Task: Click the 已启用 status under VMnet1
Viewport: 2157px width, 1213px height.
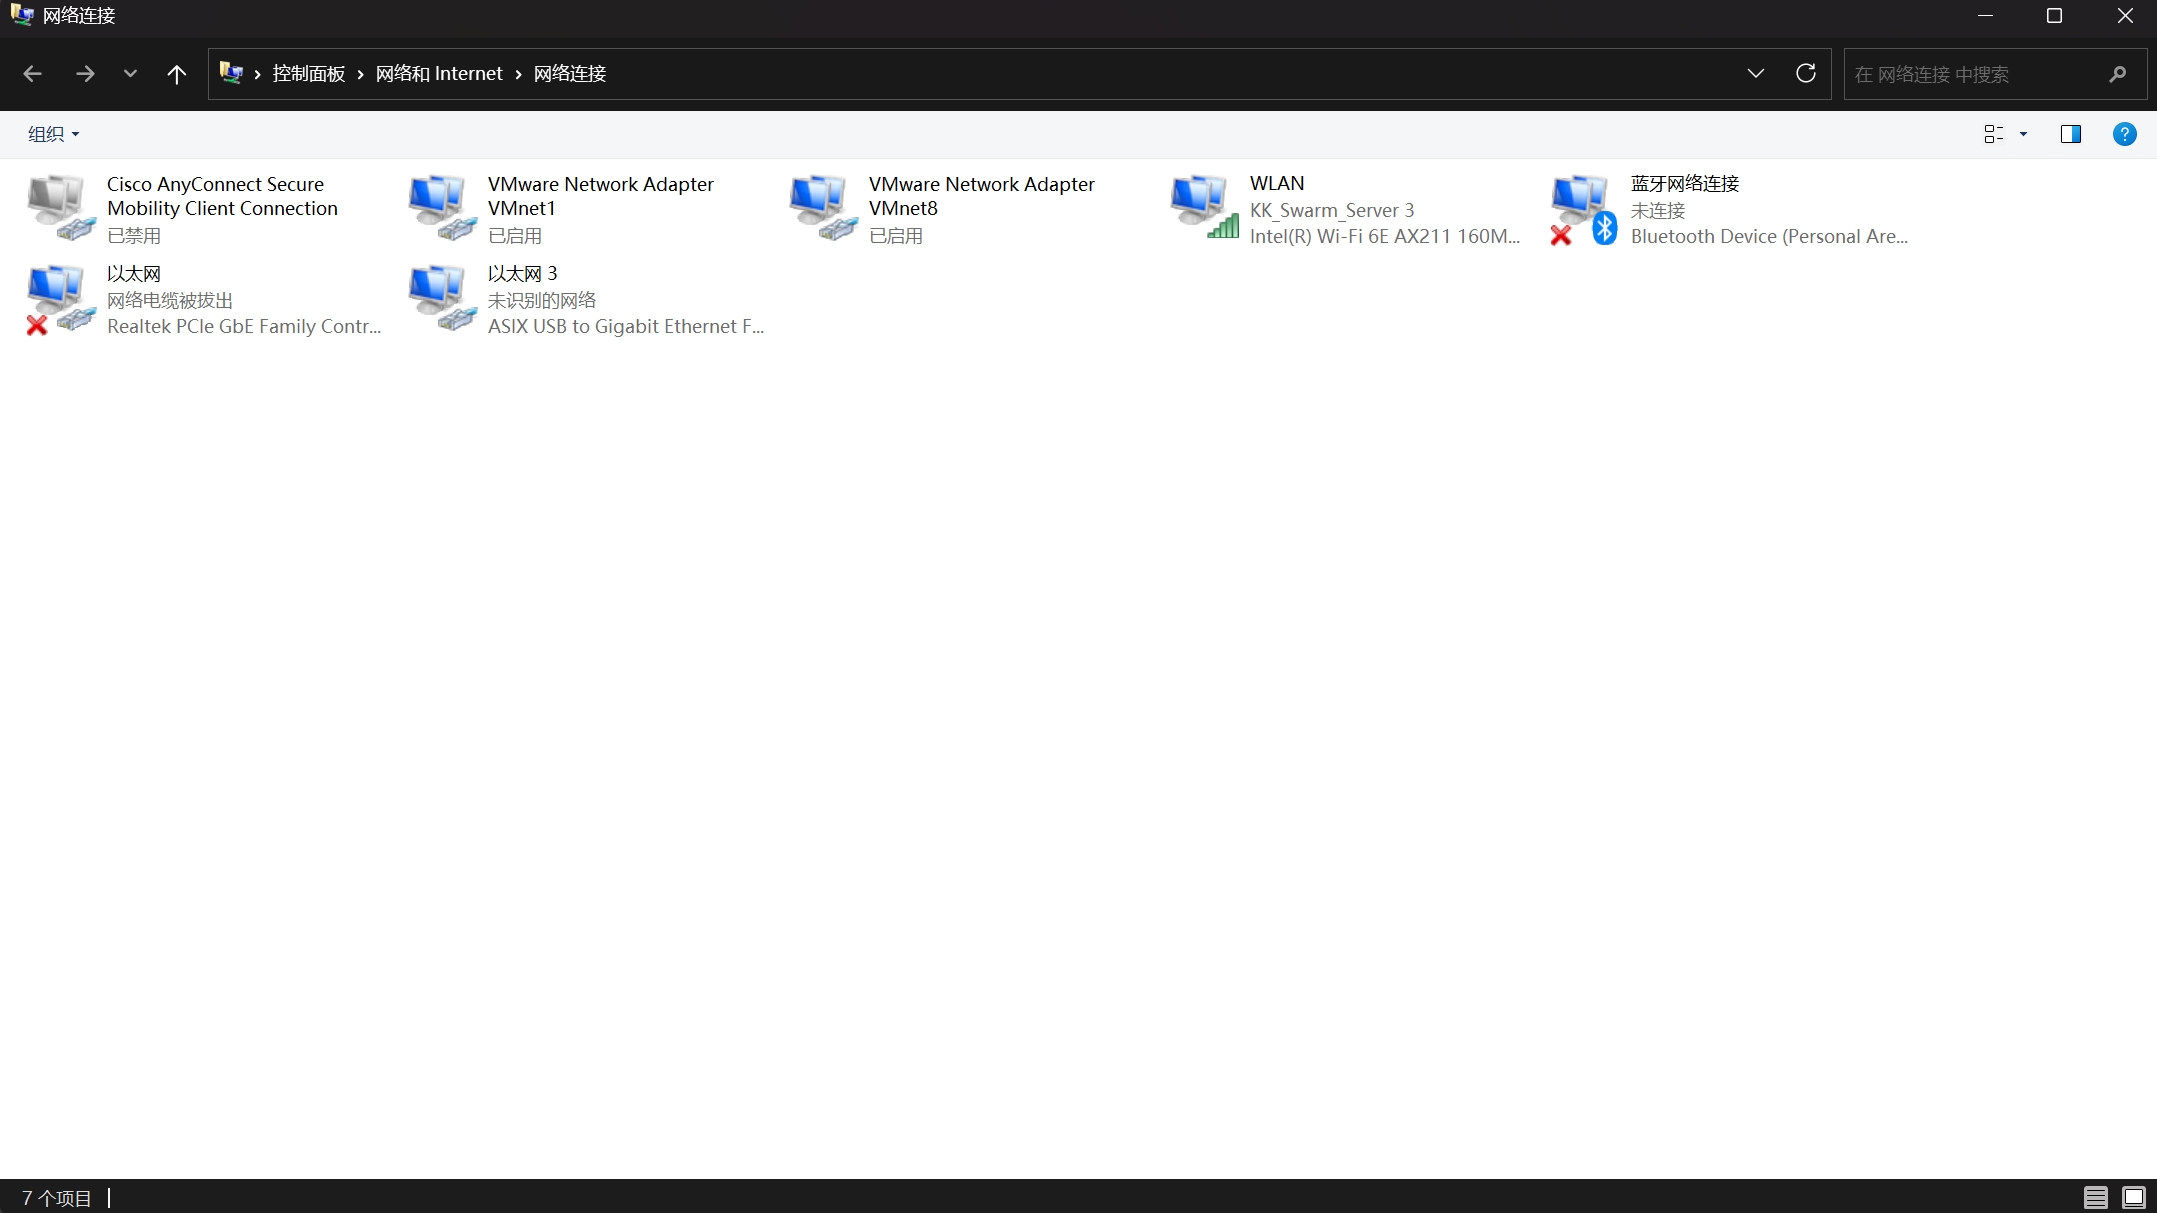Action: [515, 235]
